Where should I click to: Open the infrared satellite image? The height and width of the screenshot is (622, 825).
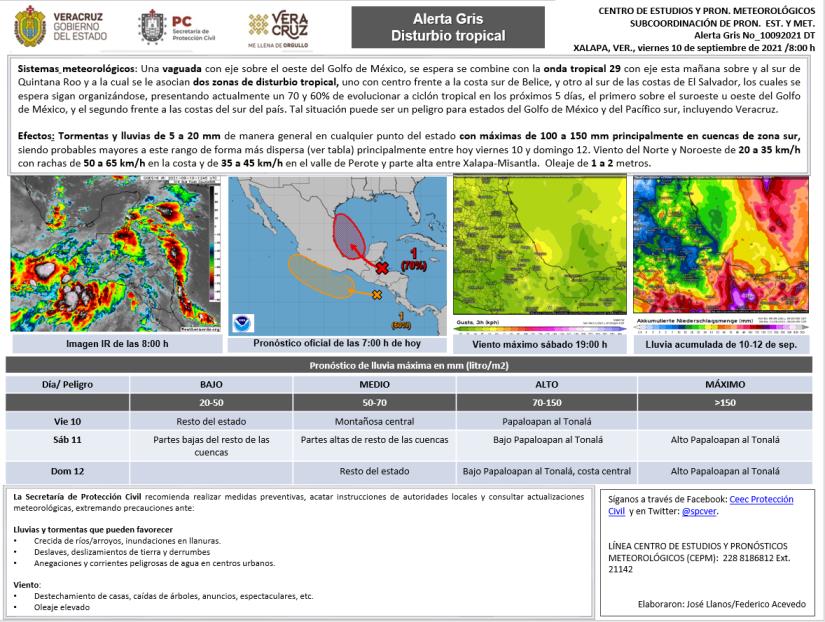115,255
